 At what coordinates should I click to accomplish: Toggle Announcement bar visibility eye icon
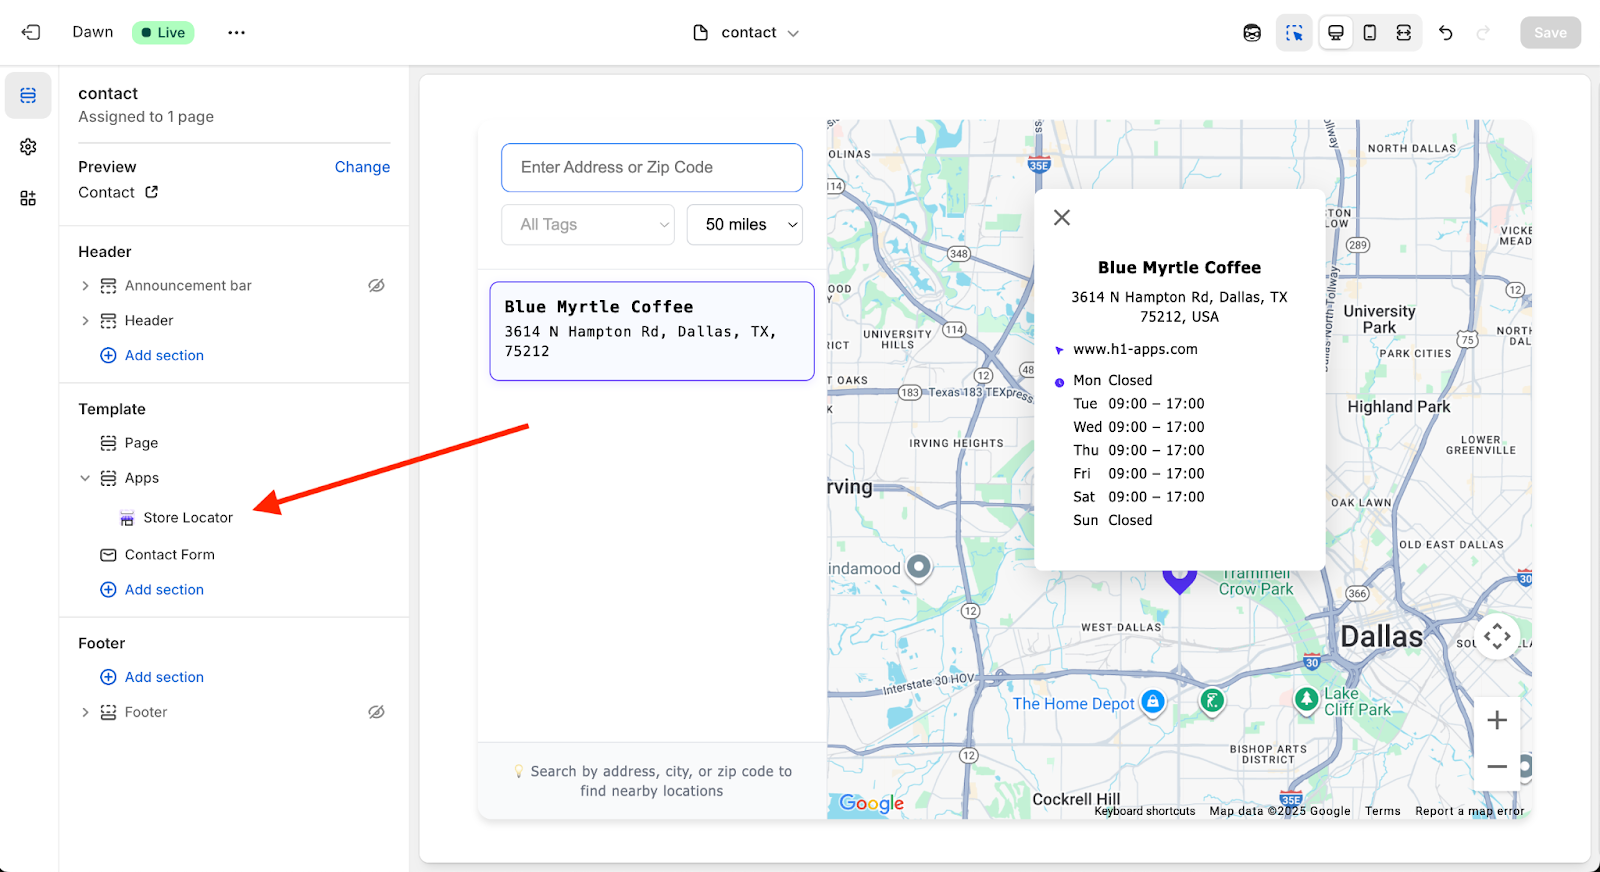pyautogui.click(x=376, y=285)
